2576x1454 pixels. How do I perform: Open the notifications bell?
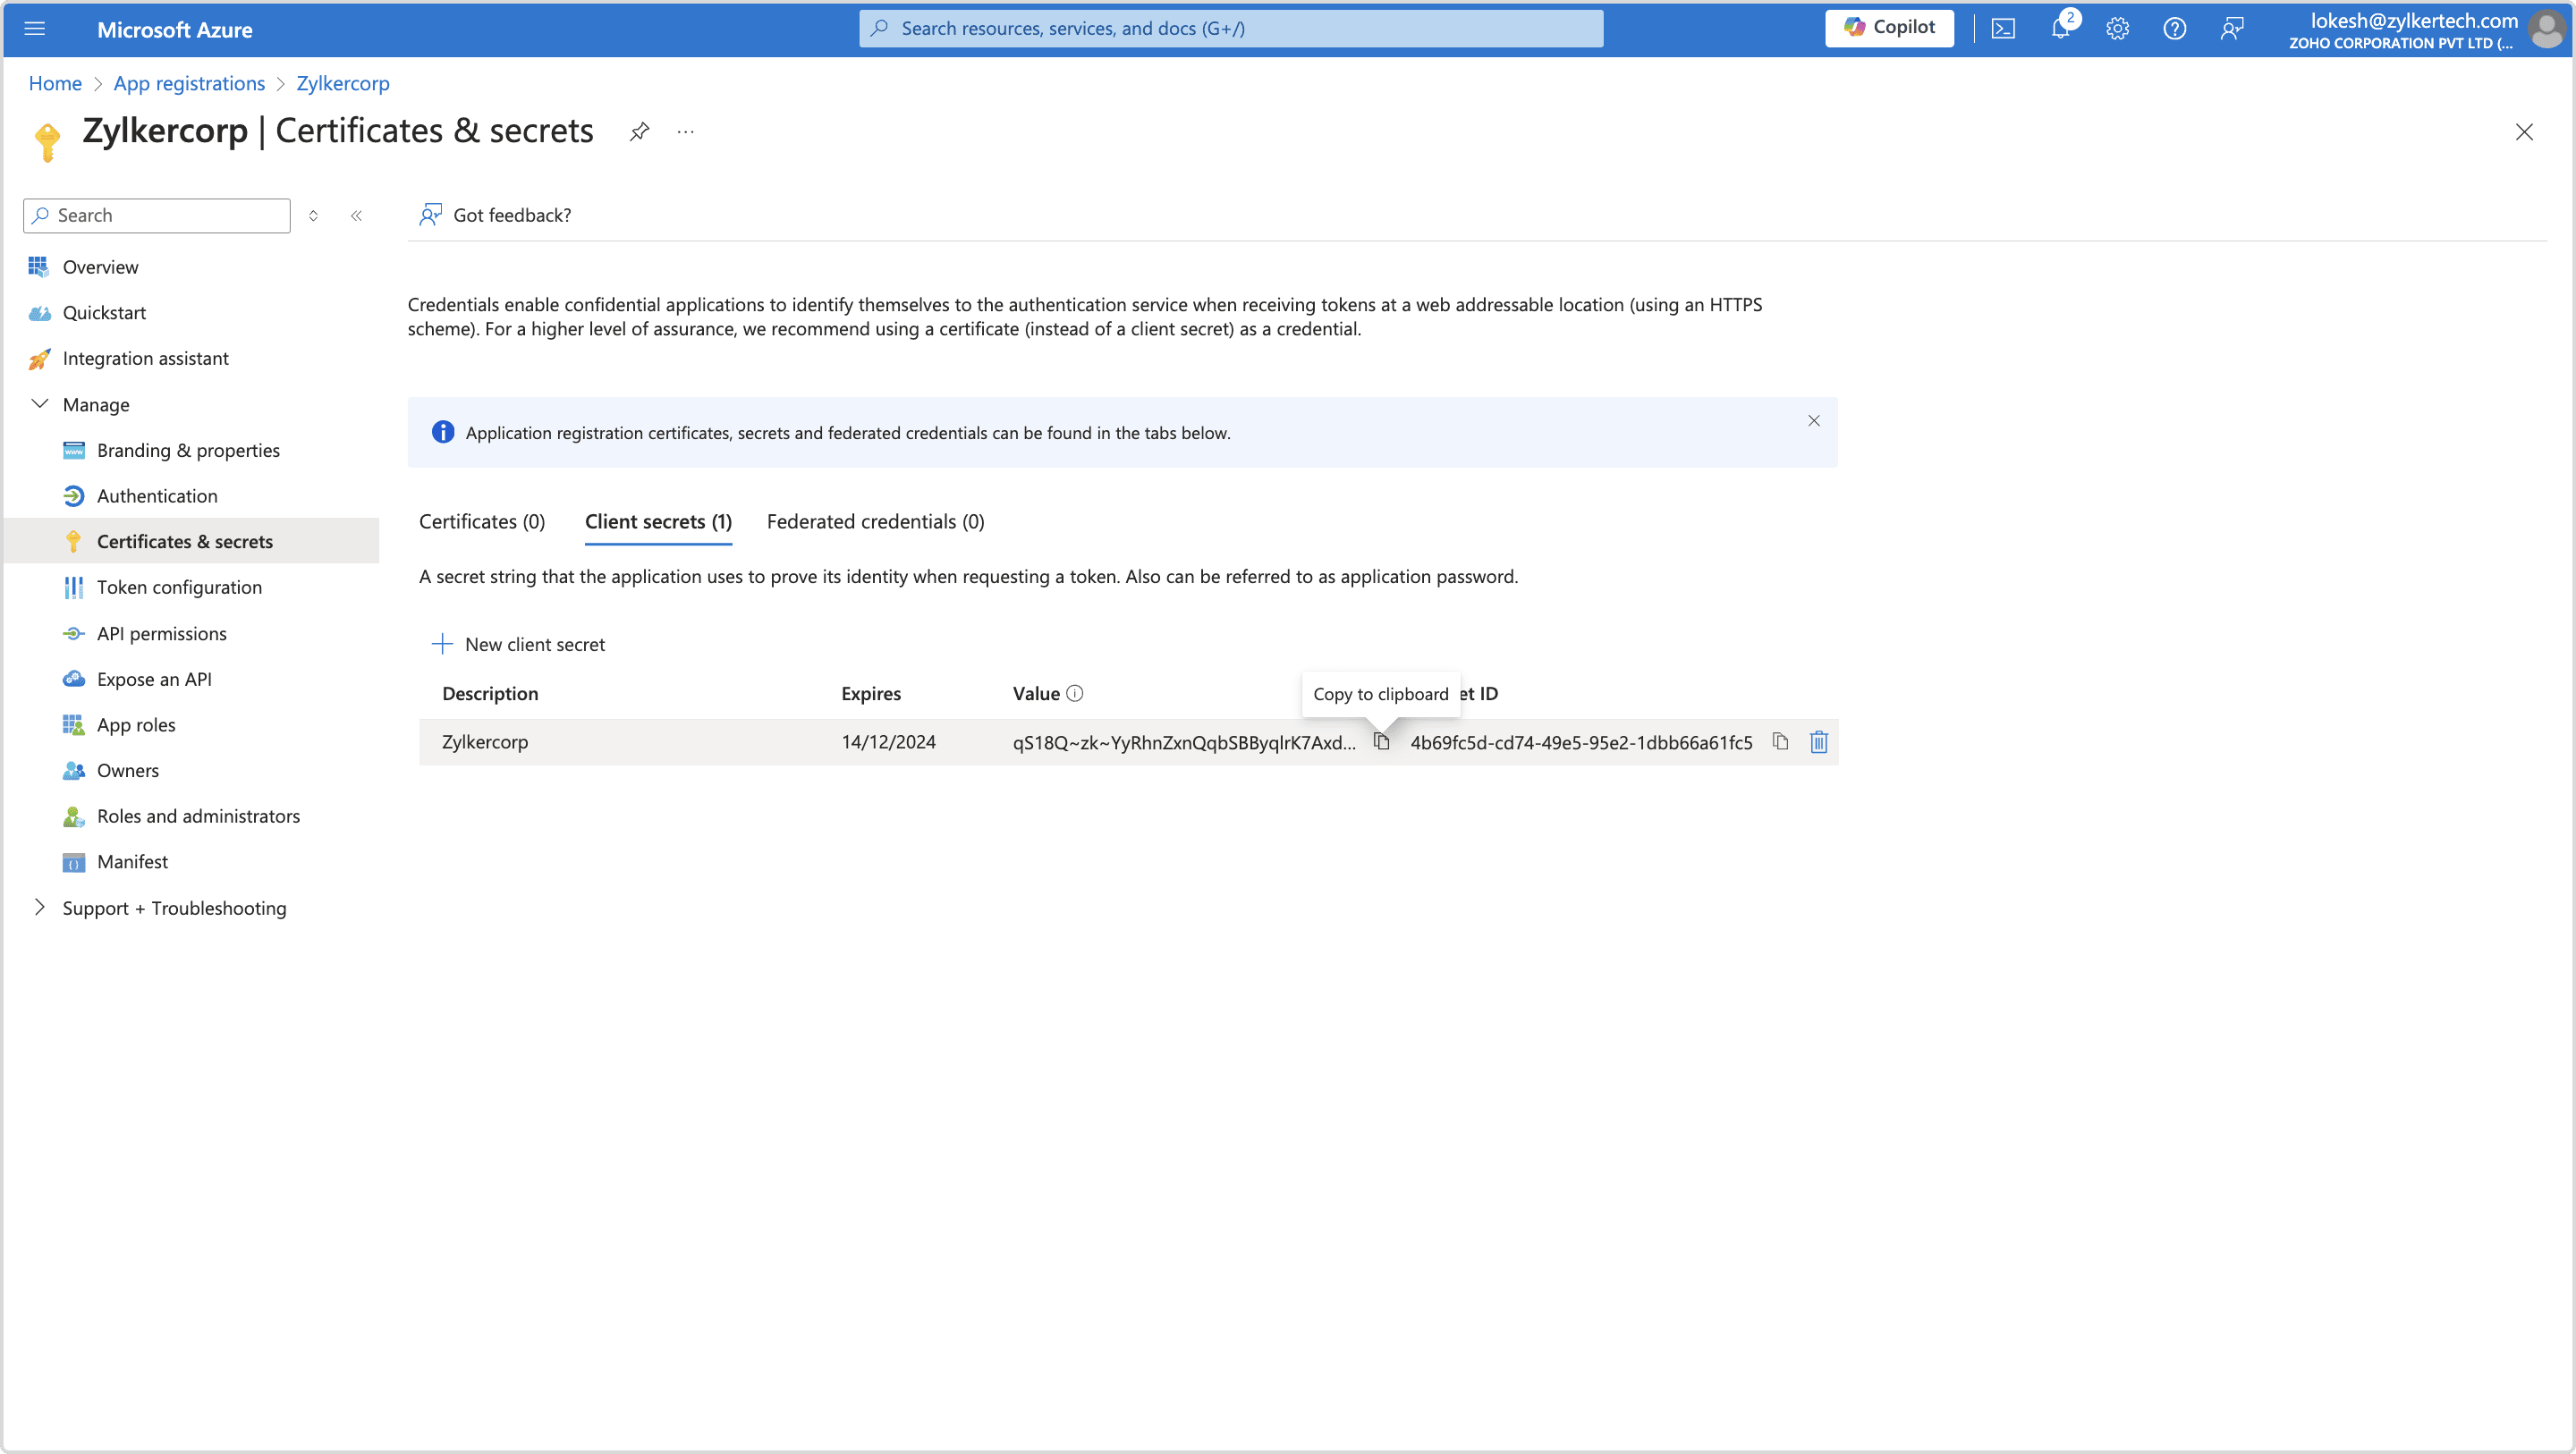(x=2060, y=29)
